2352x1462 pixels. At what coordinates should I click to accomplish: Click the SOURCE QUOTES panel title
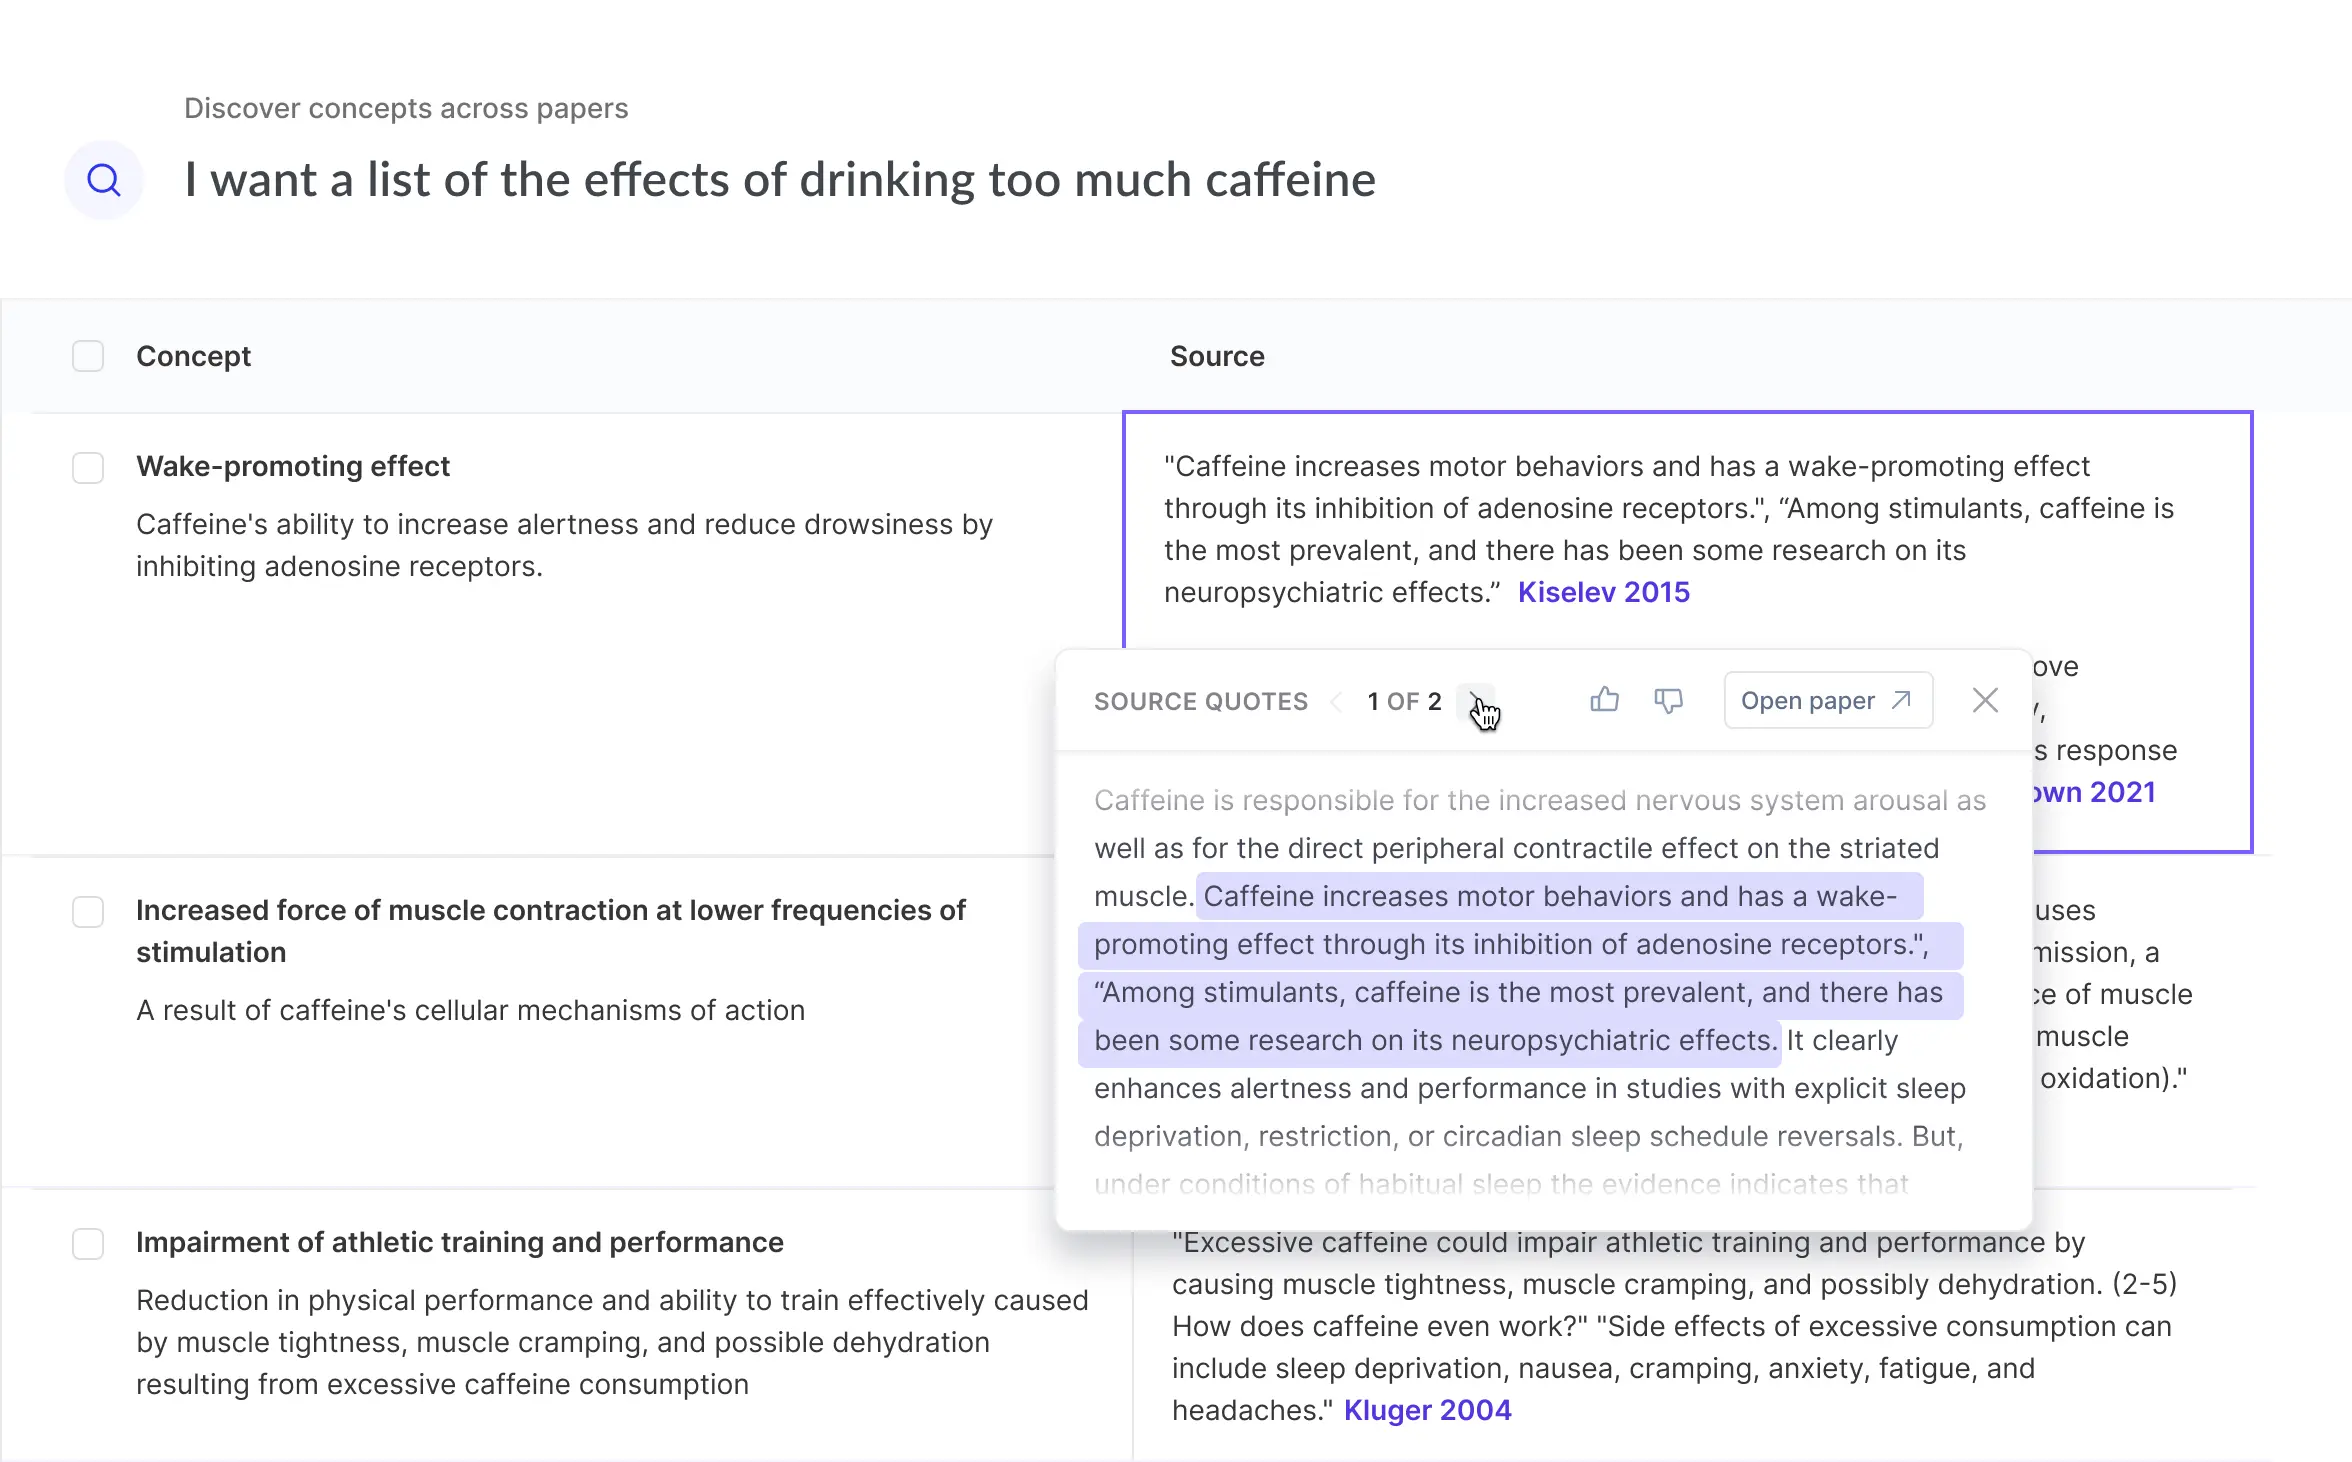coord(1202,701)
